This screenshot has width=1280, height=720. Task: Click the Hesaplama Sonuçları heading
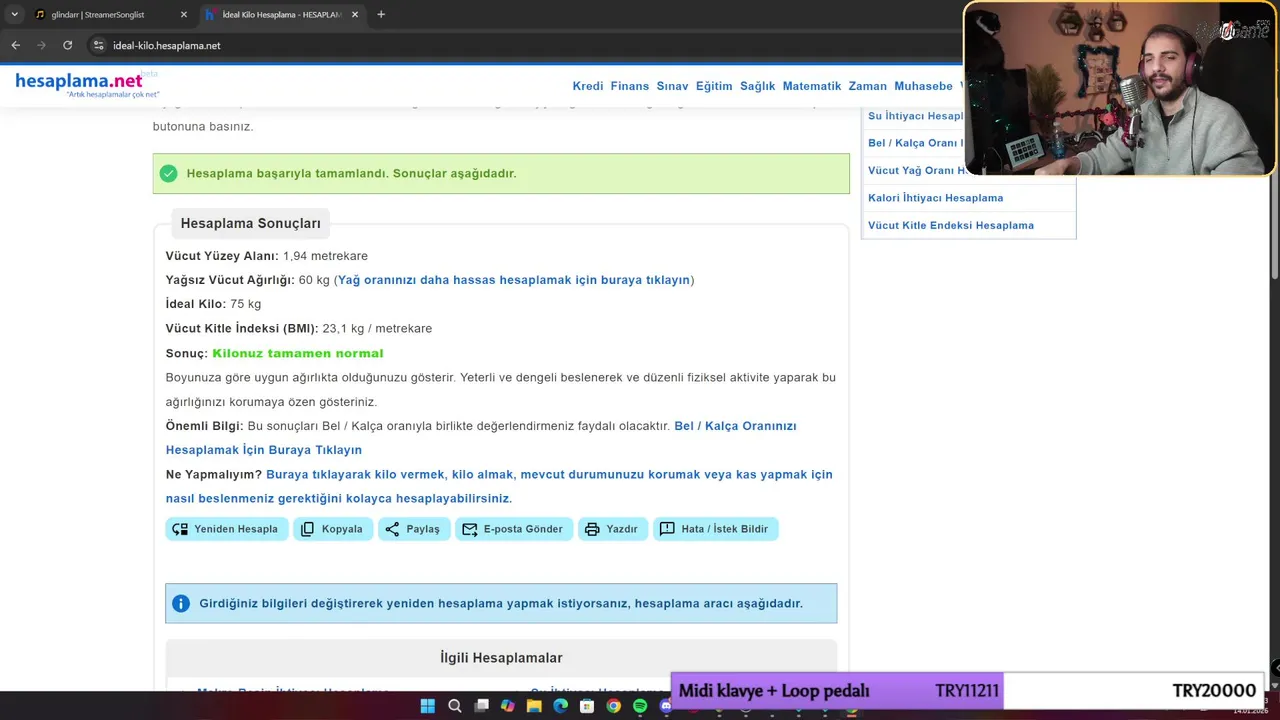click(x=251, y=223)
